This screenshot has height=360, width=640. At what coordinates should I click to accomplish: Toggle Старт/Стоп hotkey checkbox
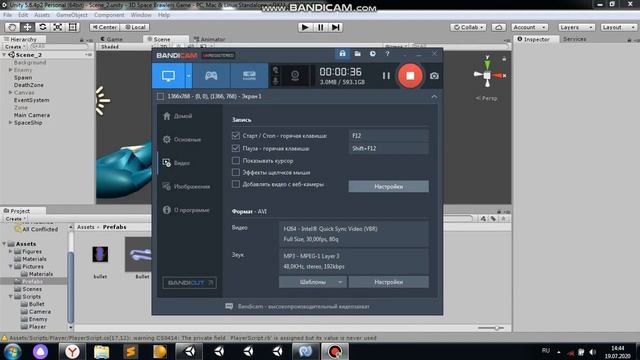pos(236,136)
